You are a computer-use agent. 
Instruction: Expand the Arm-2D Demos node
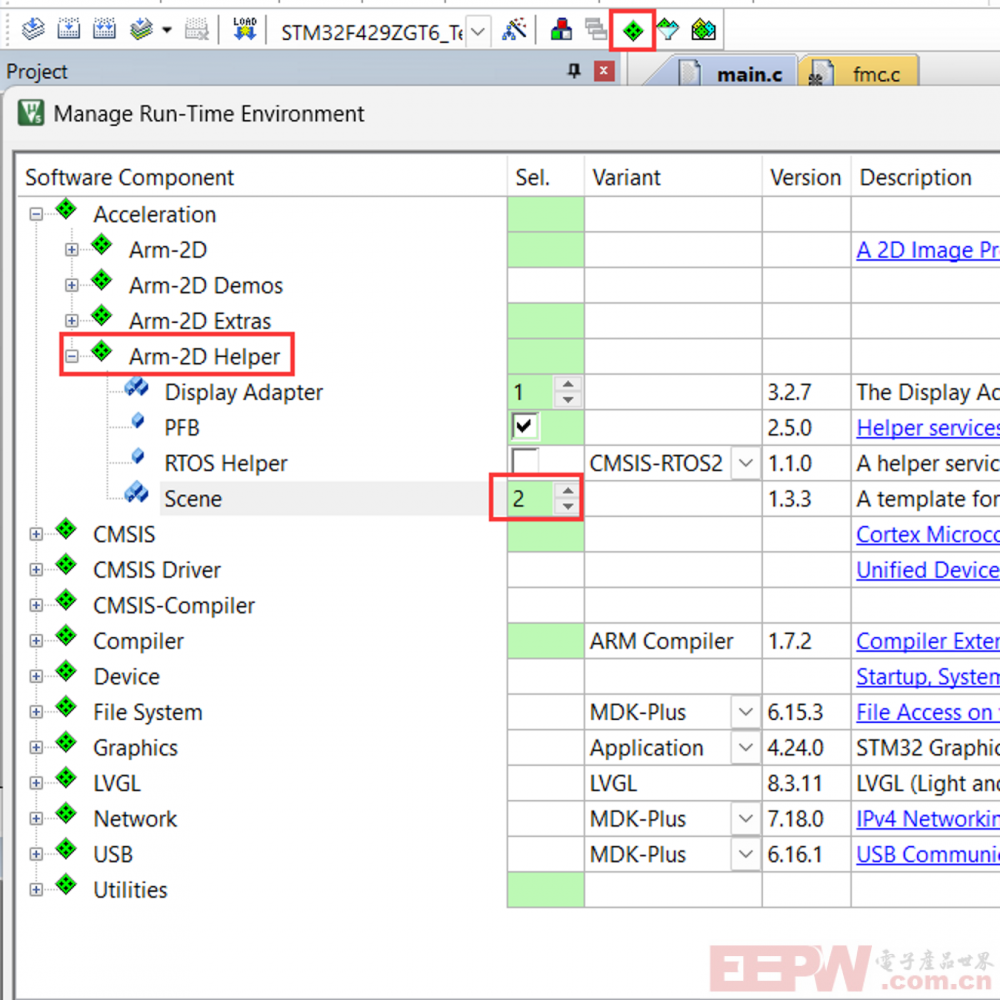click(x=72, y=286)
